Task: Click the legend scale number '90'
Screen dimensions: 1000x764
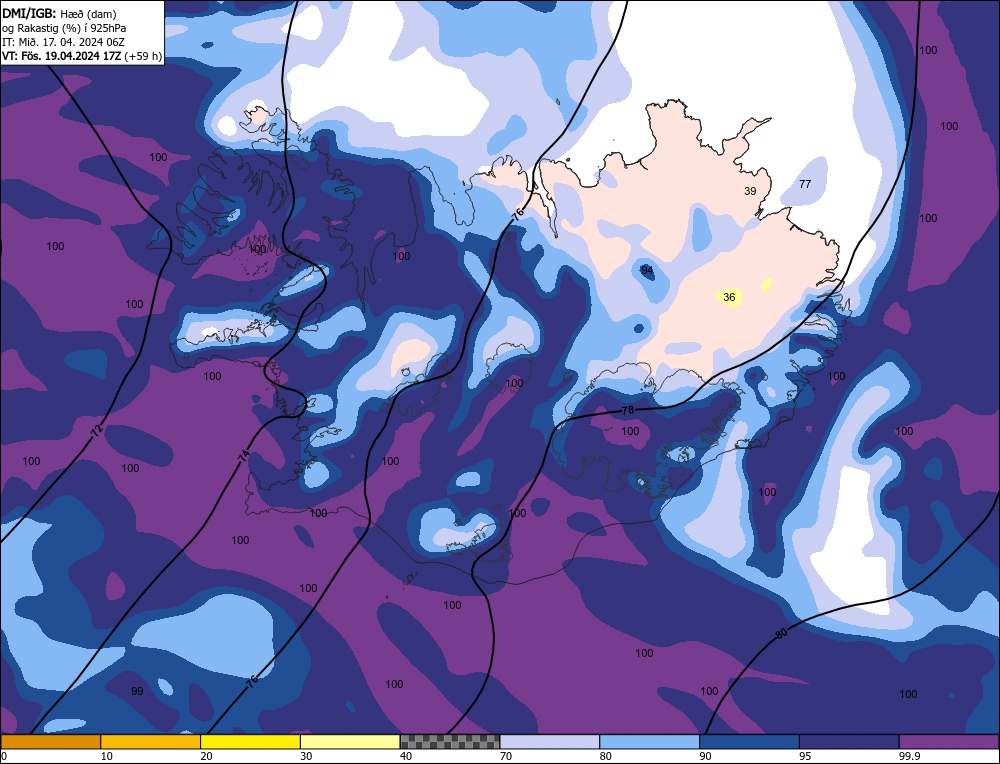Action: pos(705,756)
